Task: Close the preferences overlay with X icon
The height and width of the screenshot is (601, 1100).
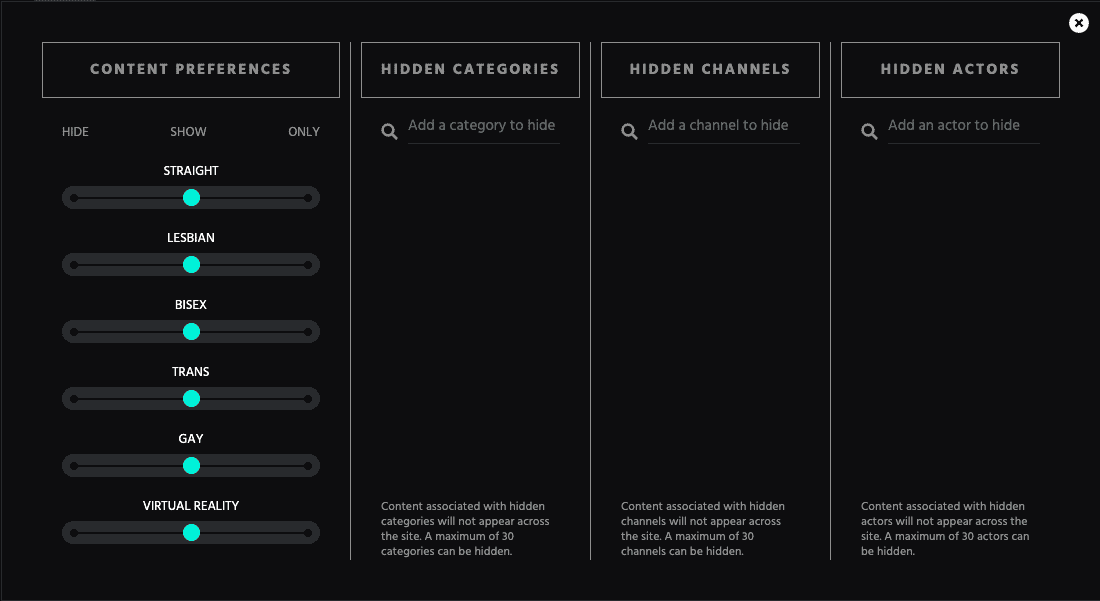Action: pos(1079,23)
